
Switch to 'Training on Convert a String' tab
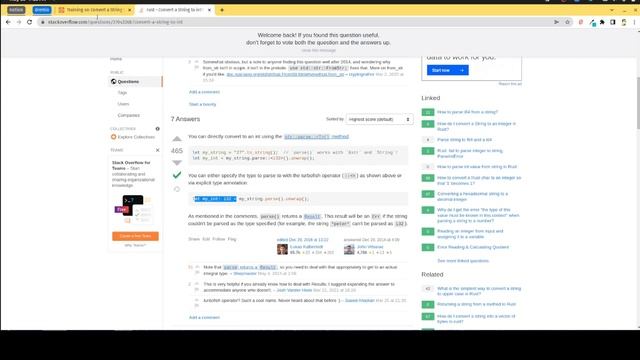click(94, 10)
